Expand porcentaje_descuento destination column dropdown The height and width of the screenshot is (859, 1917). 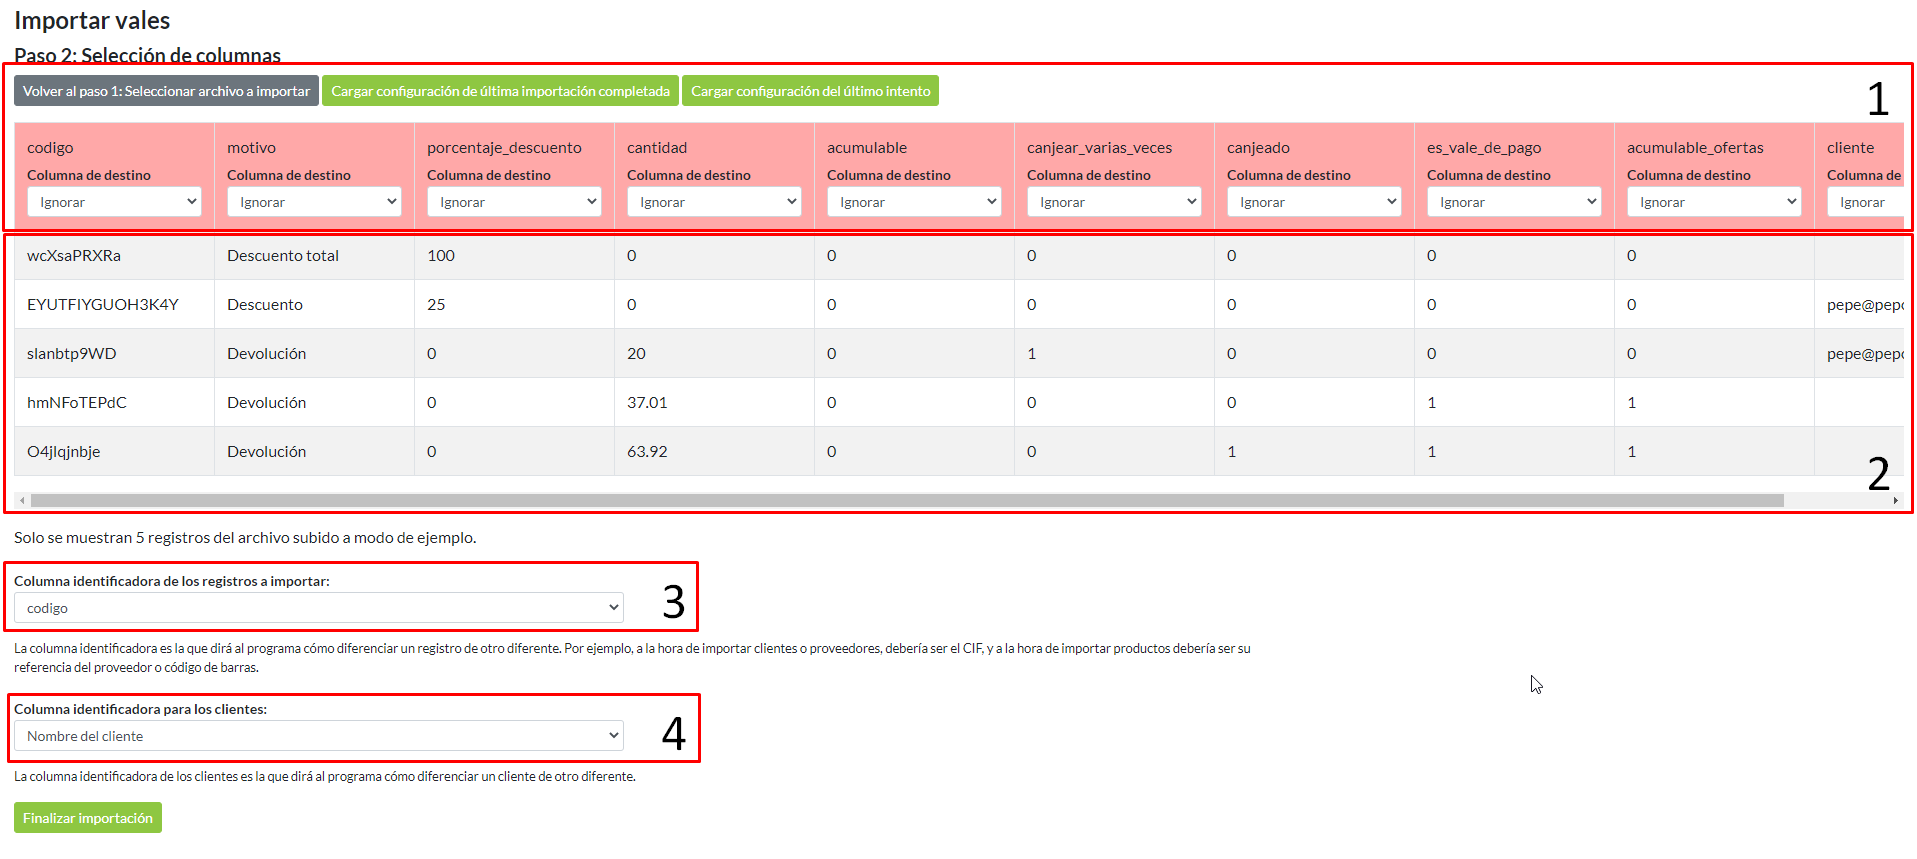(514, 202)
